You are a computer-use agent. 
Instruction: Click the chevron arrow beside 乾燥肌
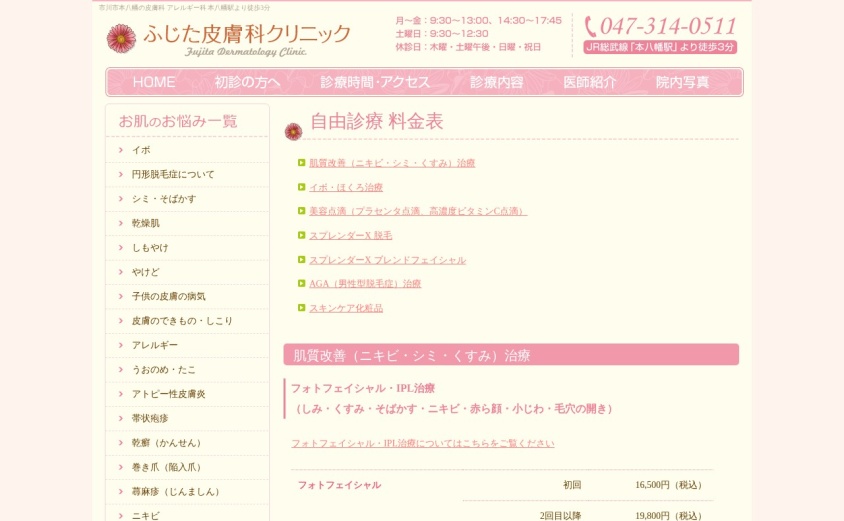[x=121, y=223]
